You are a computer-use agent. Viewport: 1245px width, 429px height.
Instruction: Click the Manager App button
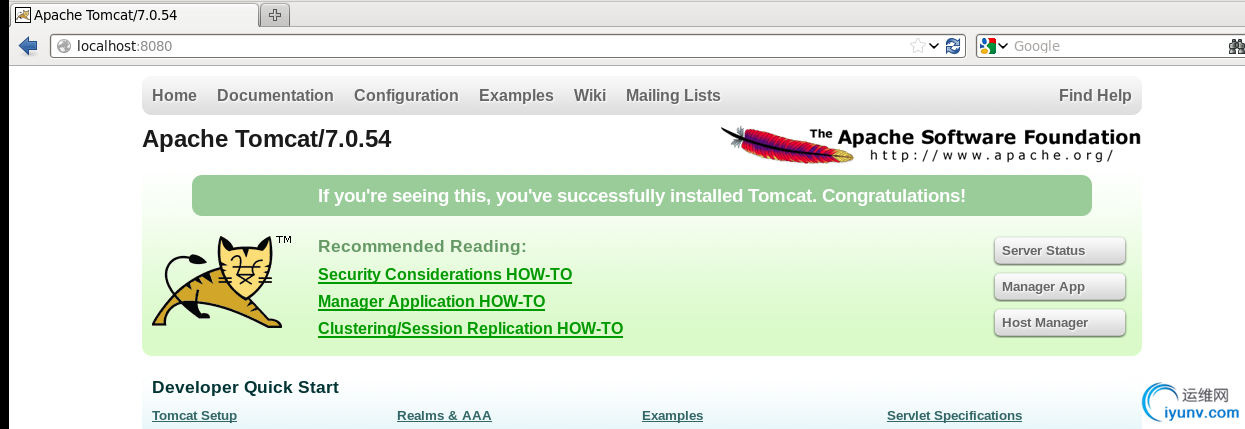1059,287
